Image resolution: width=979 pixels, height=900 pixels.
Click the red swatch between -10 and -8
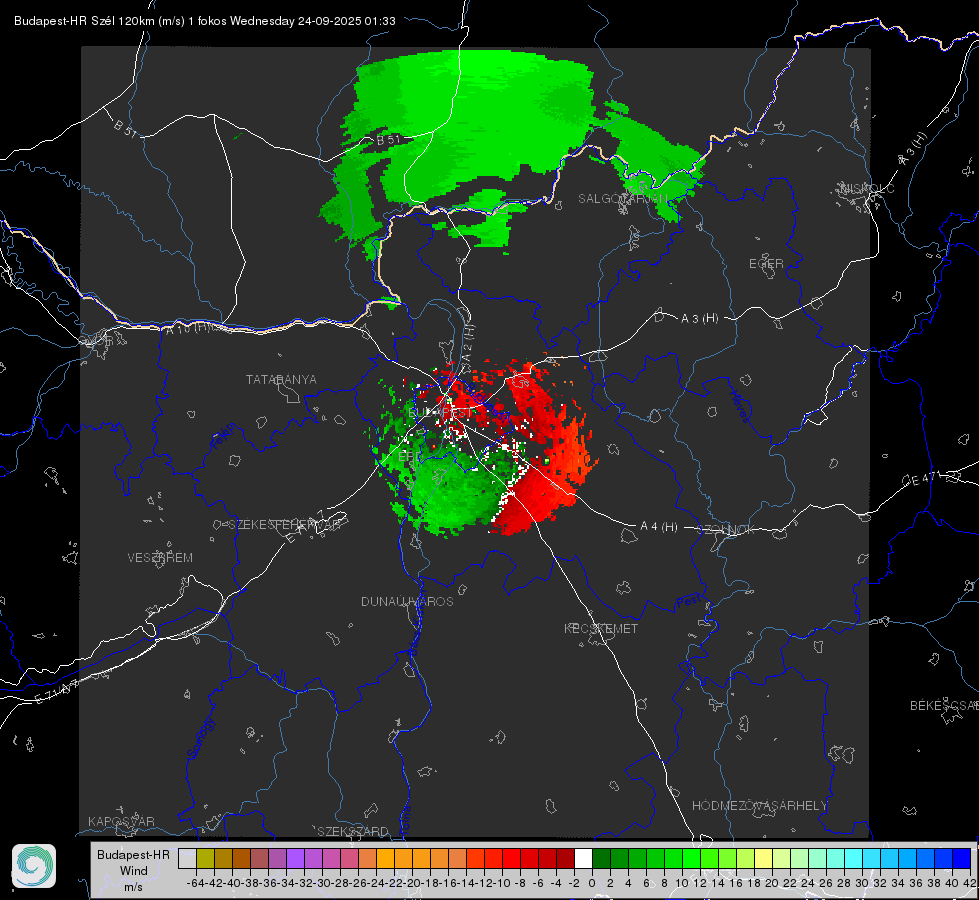coord(511,859)
